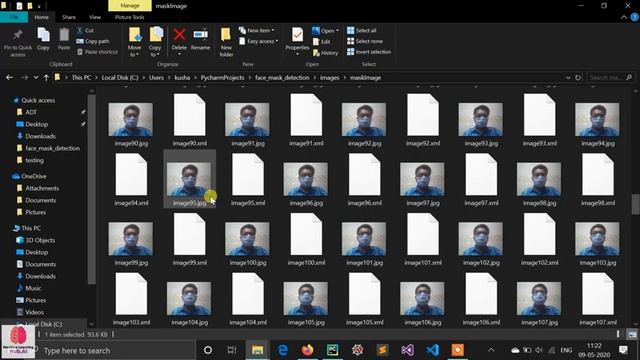Open the File tab

tap(14, 17)
